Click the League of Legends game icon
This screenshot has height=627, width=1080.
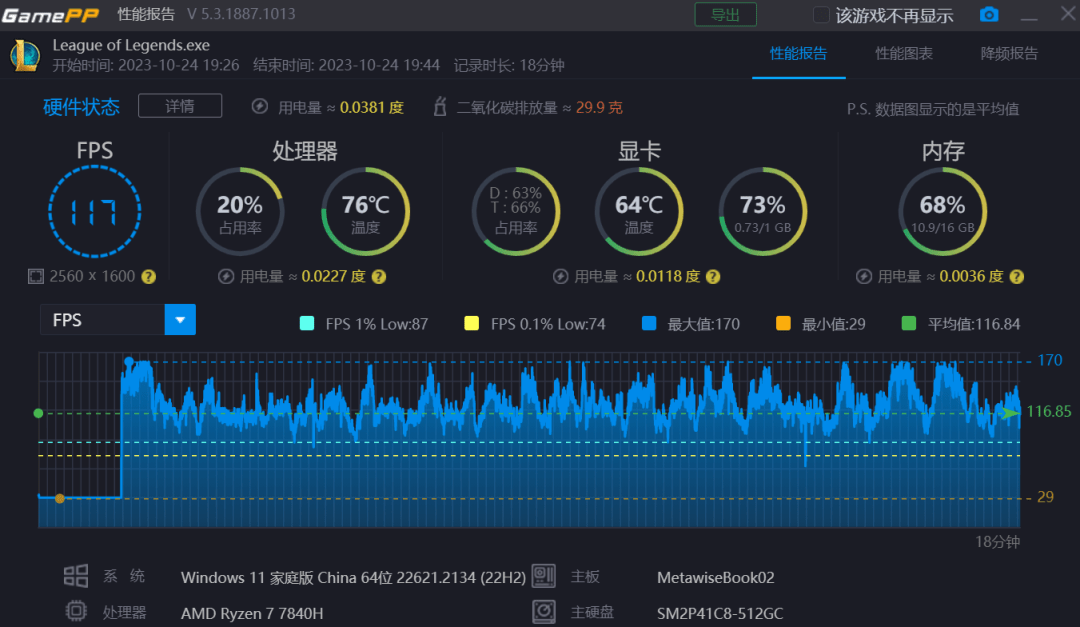[25, 55]
